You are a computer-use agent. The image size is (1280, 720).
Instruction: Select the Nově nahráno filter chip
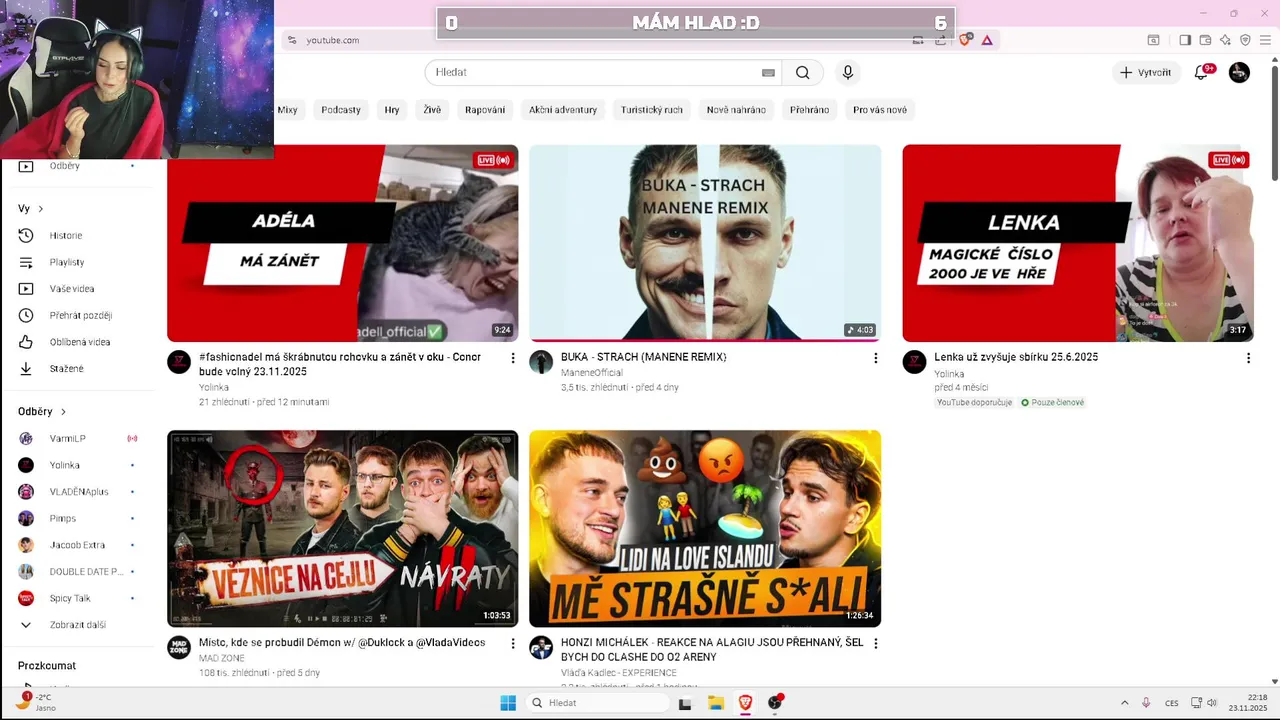point(736,110)
